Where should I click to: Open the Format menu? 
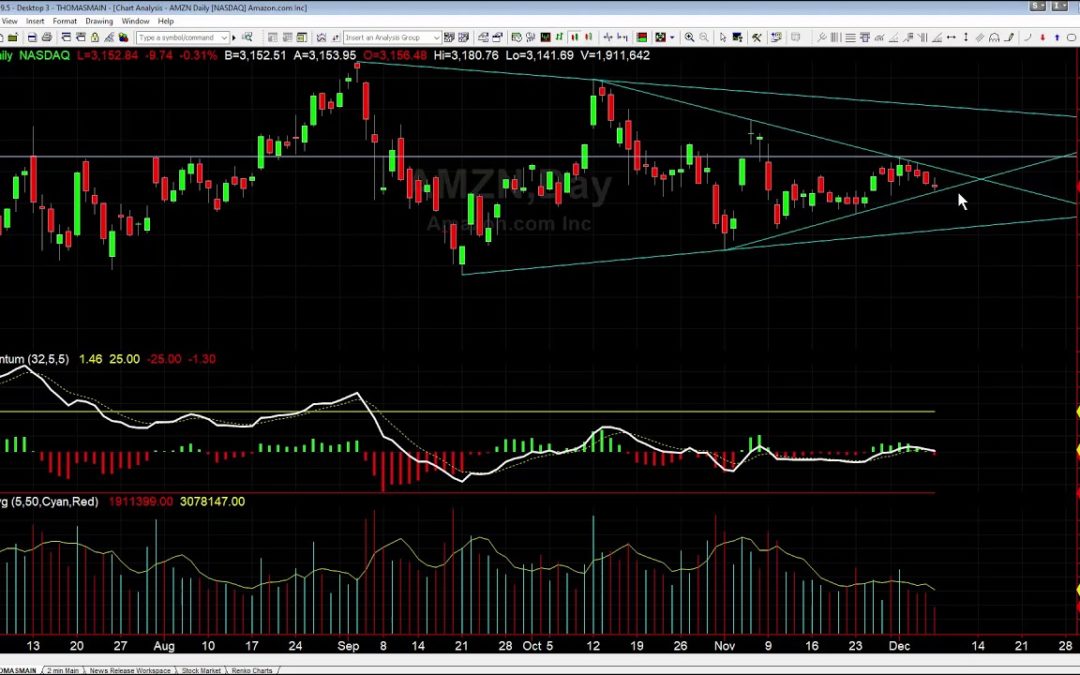[65, 20]
